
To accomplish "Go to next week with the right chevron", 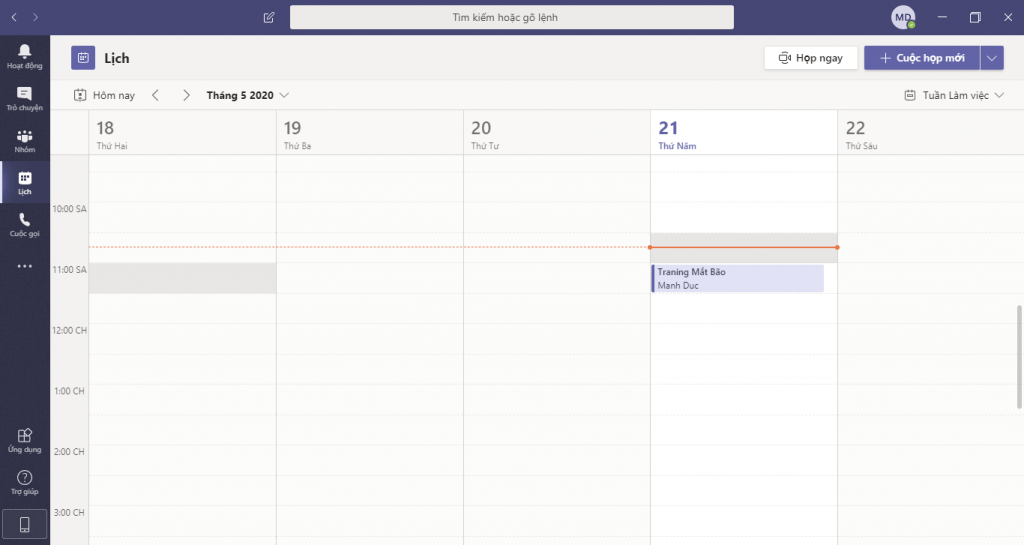I will click(x=186, y=95).
